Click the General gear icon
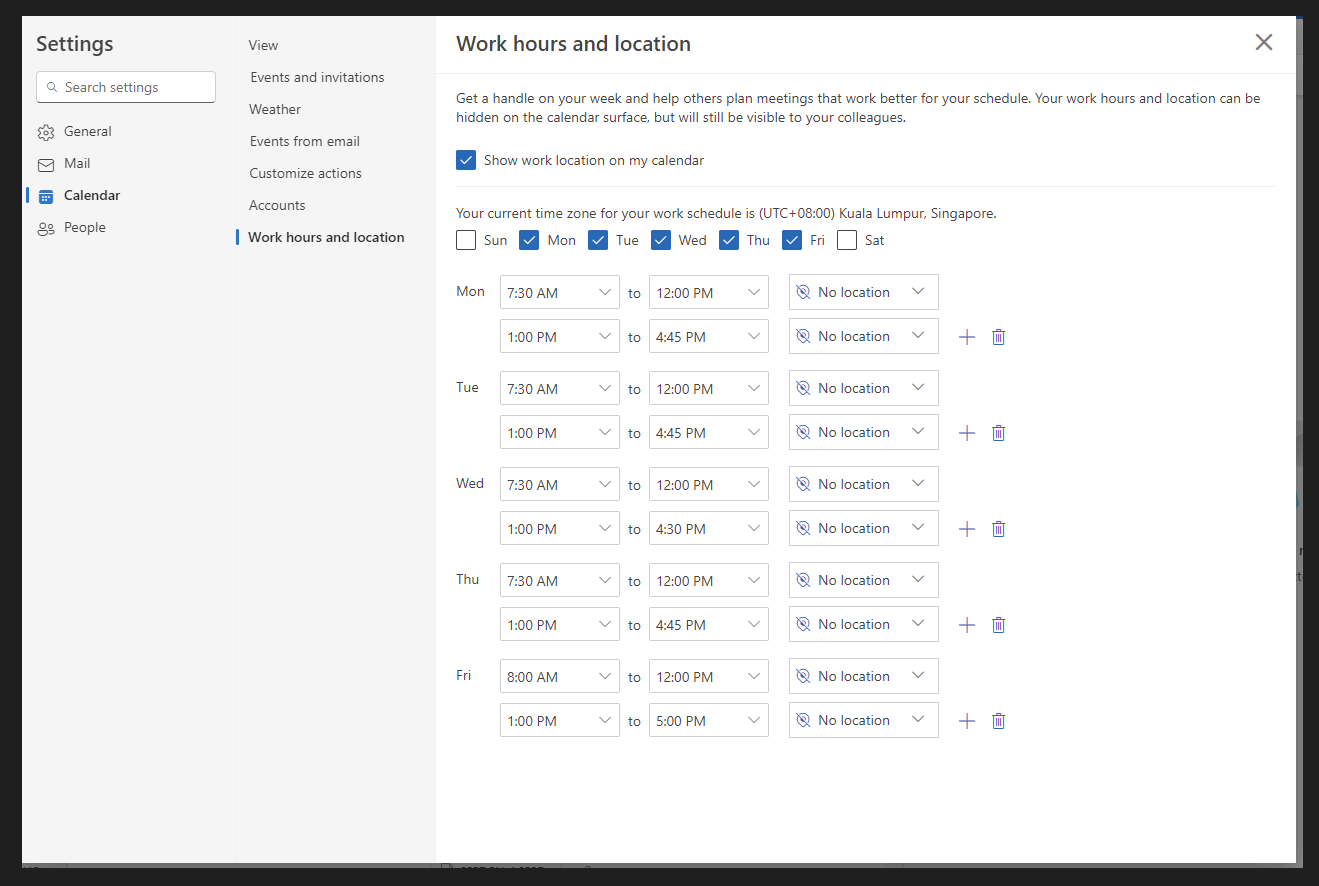Viewport: 1319px width, 886px height. [x=46, y=132]
